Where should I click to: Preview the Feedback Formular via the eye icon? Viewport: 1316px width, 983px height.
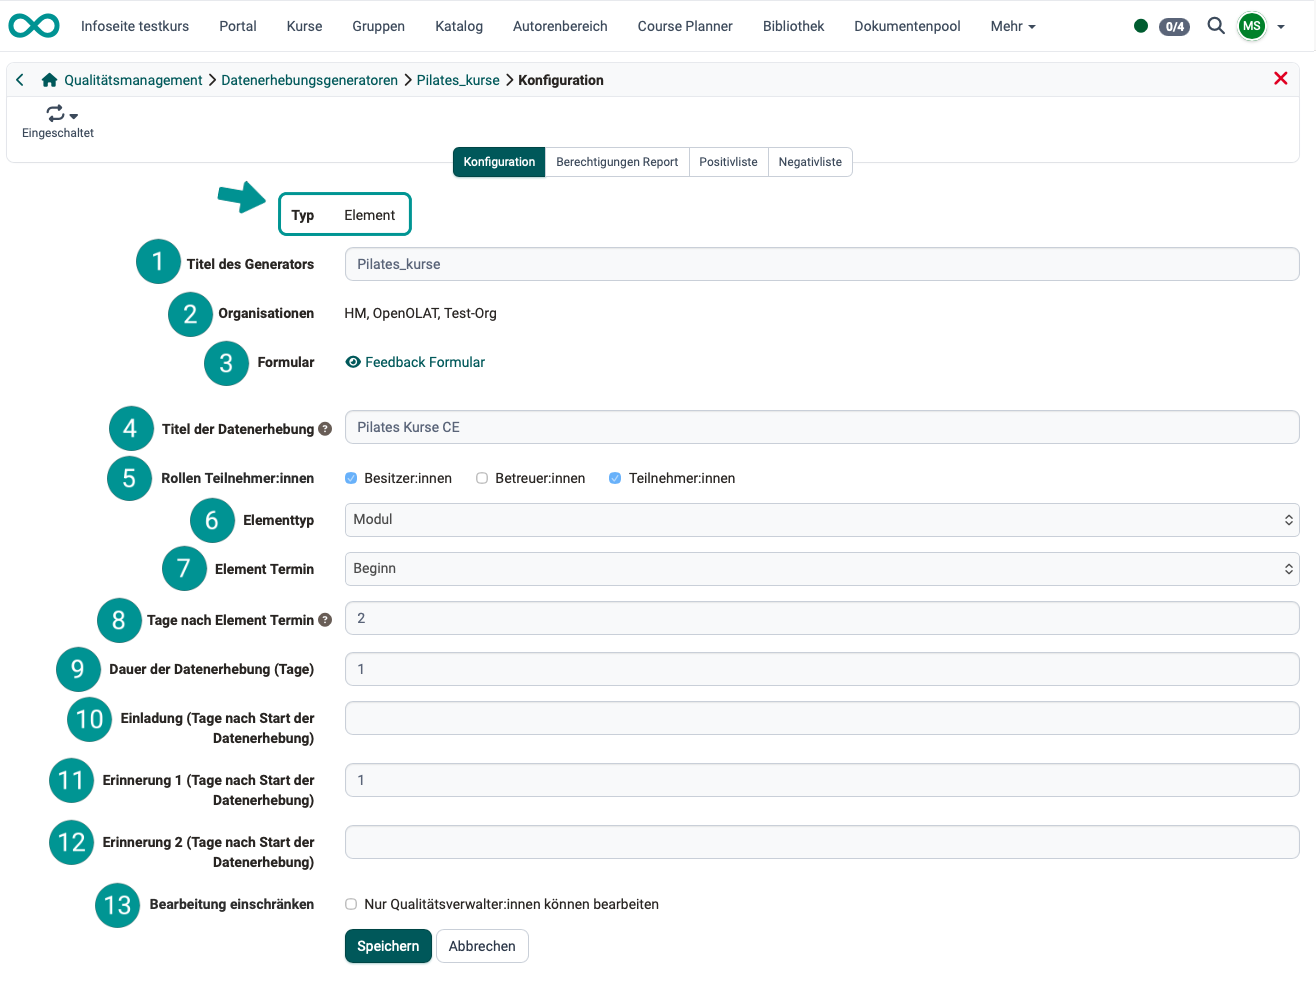click(352, 362)
